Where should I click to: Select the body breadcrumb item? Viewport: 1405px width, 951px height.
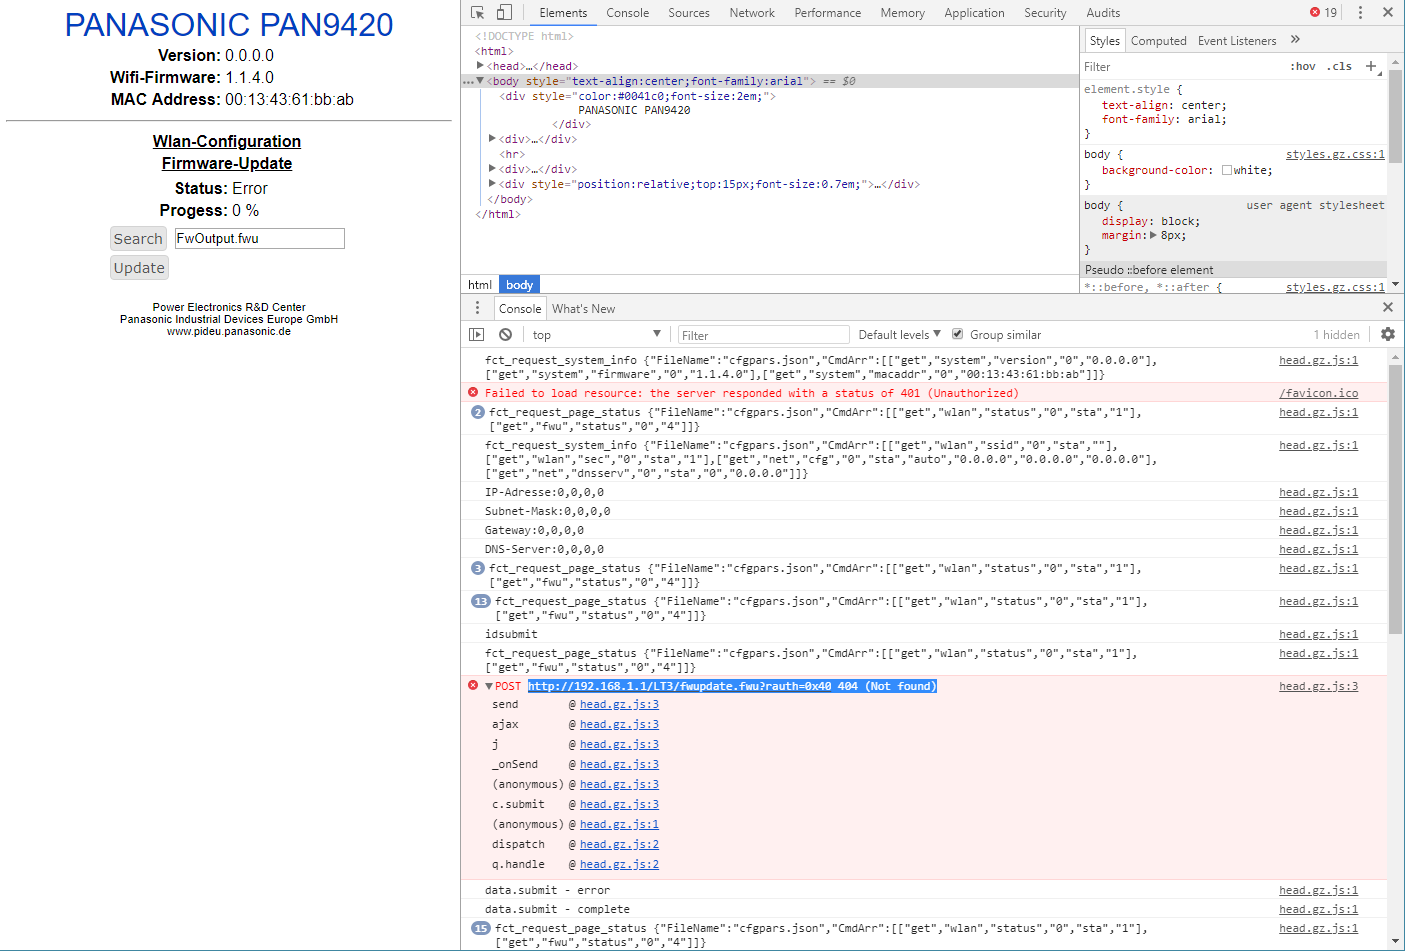pos(519,285)
